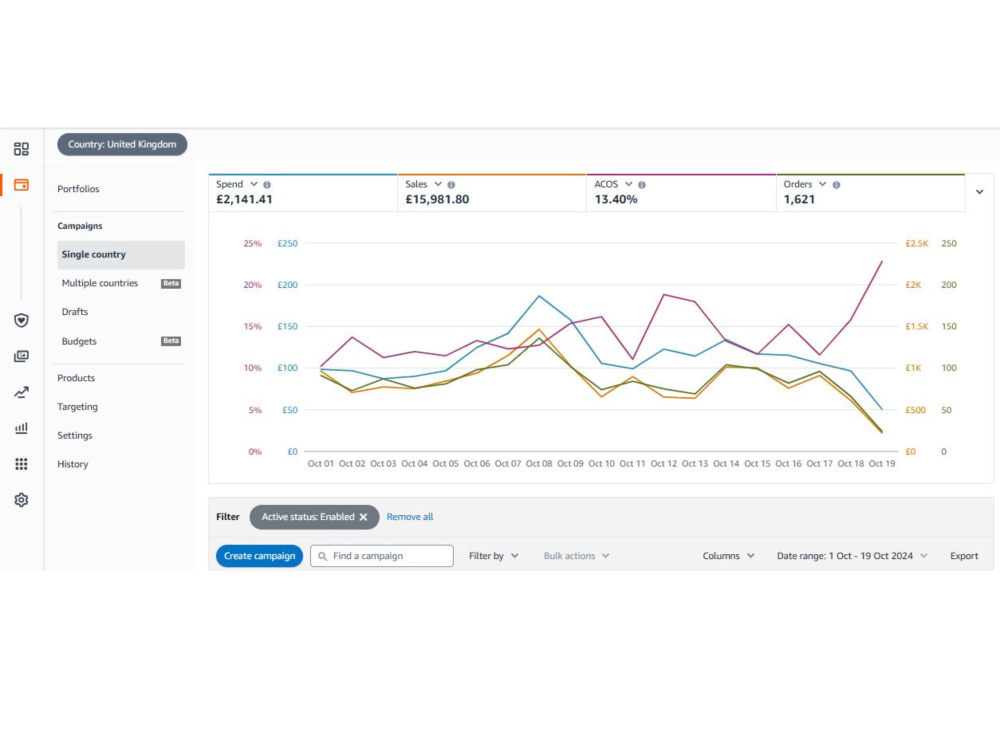Open the bar chart reports icon
Image resolution: width=1000 pixels, height=750 pixels.
pos(21,428)
